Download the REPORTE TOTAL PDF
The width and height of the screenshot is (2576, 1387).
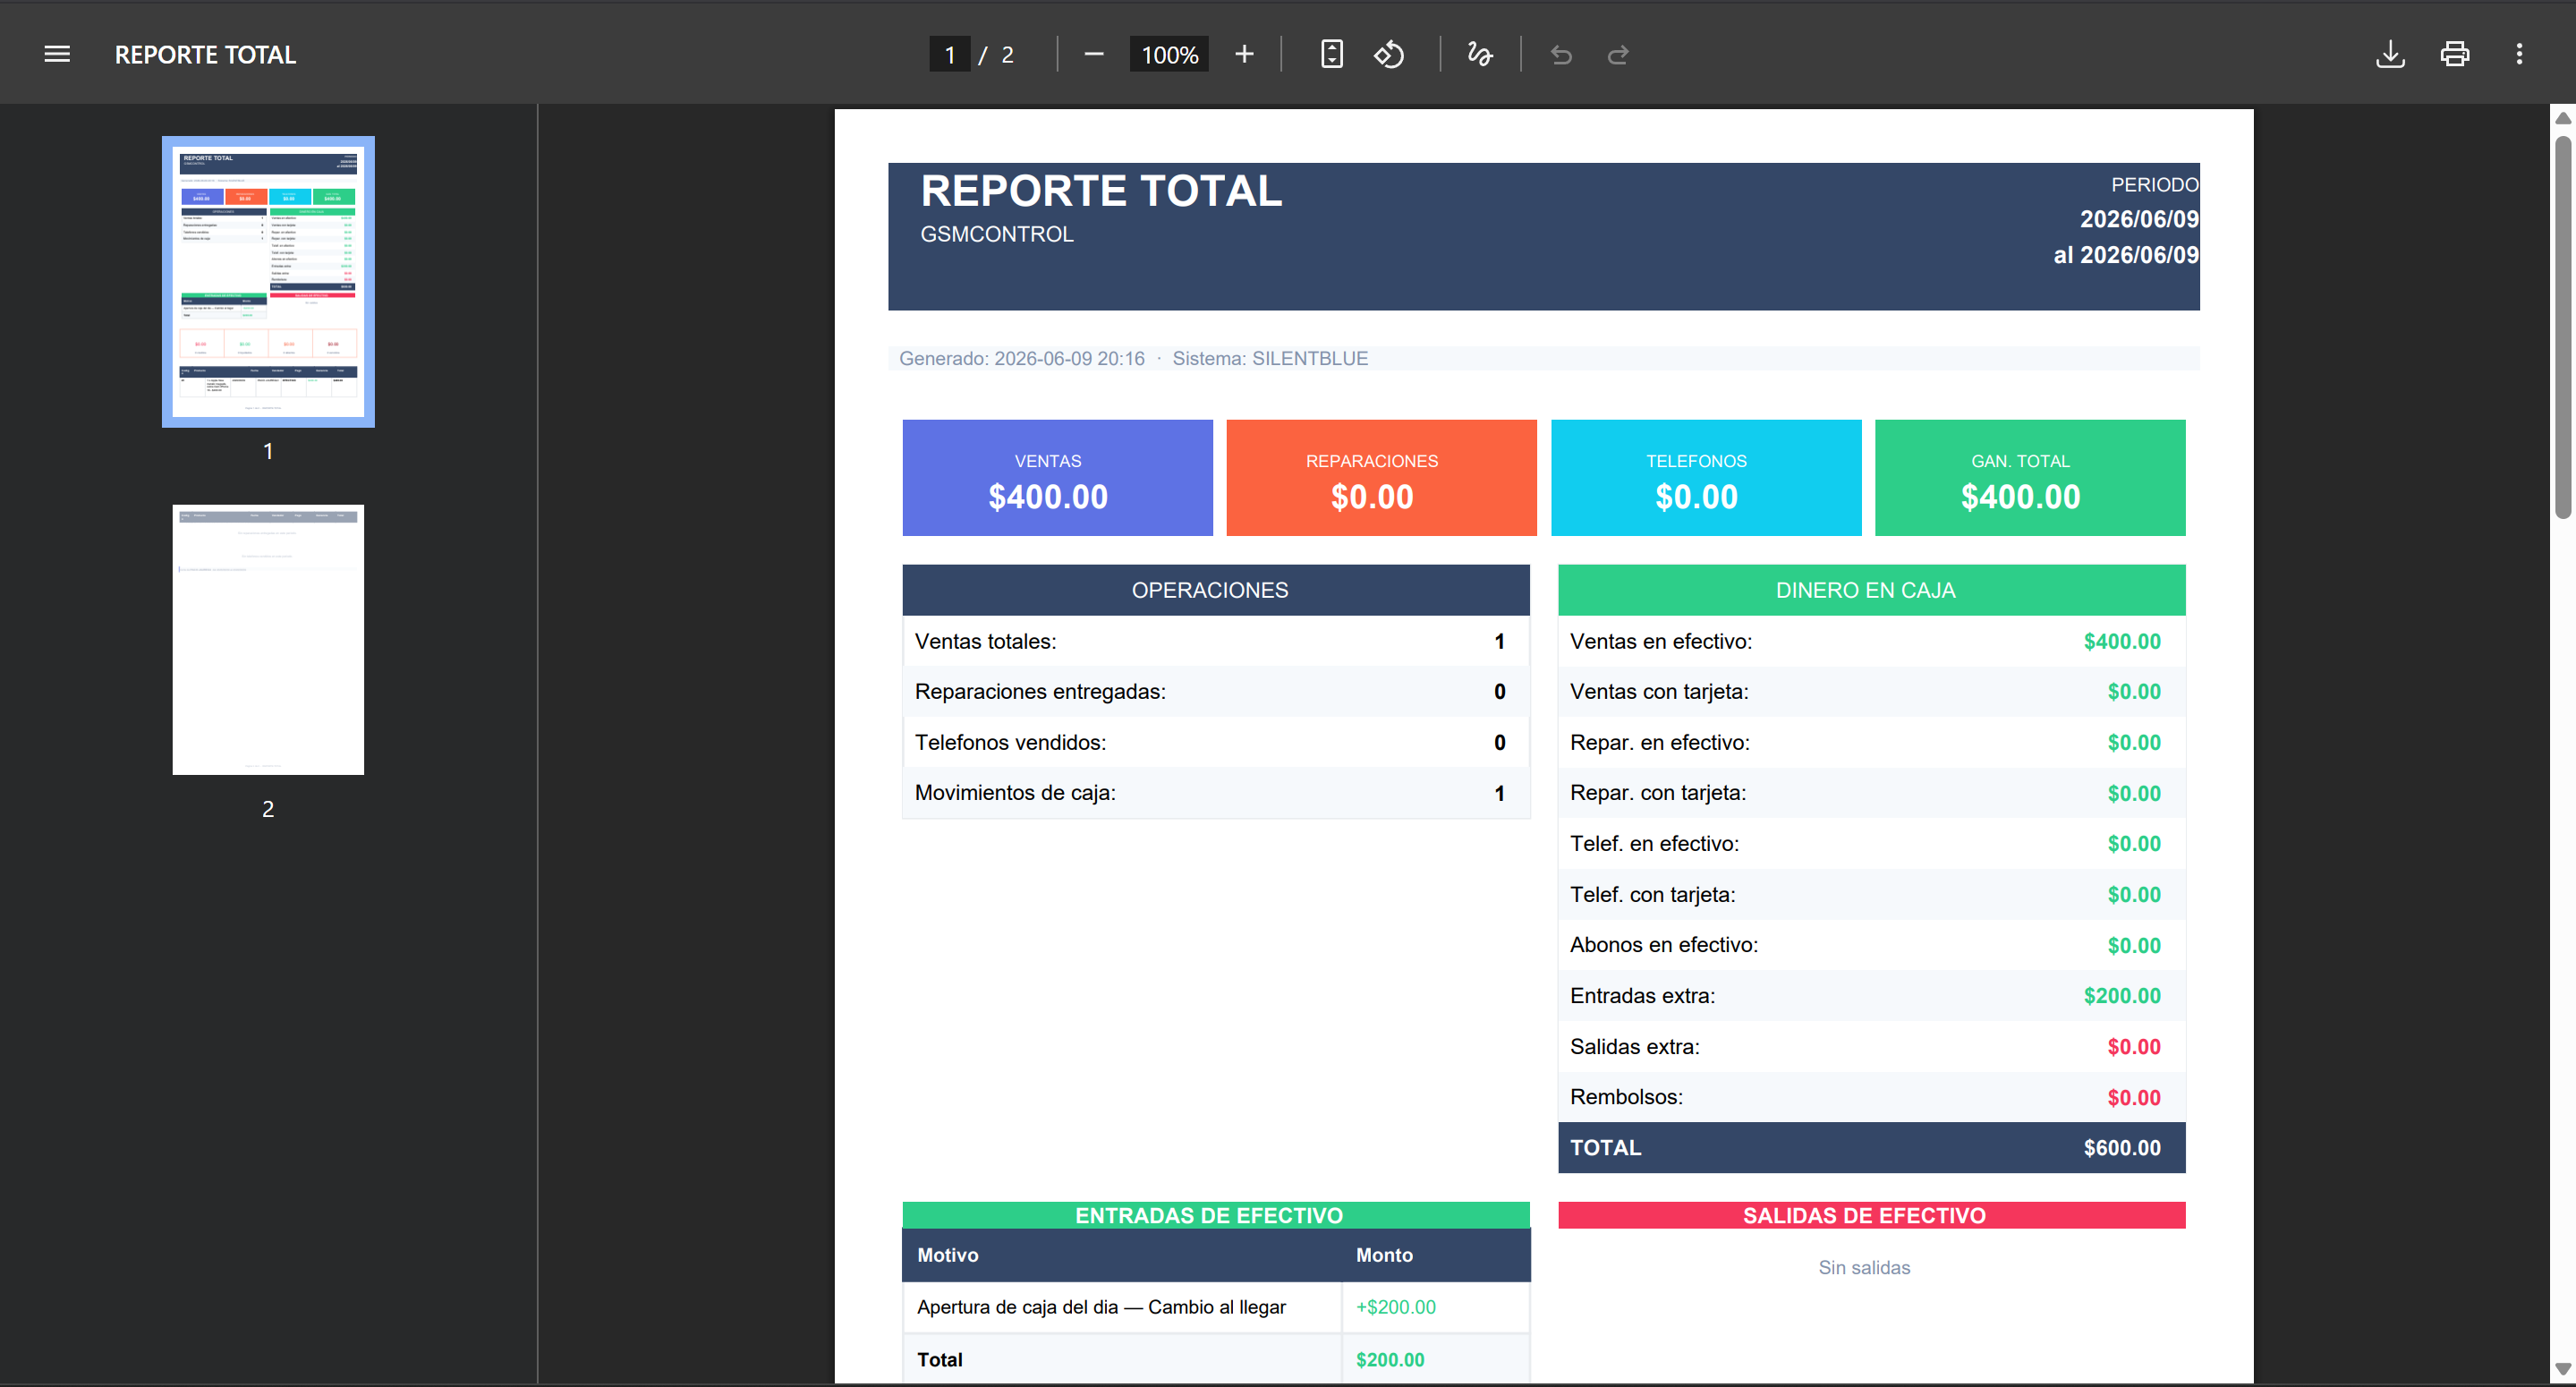pos(2390,54)
